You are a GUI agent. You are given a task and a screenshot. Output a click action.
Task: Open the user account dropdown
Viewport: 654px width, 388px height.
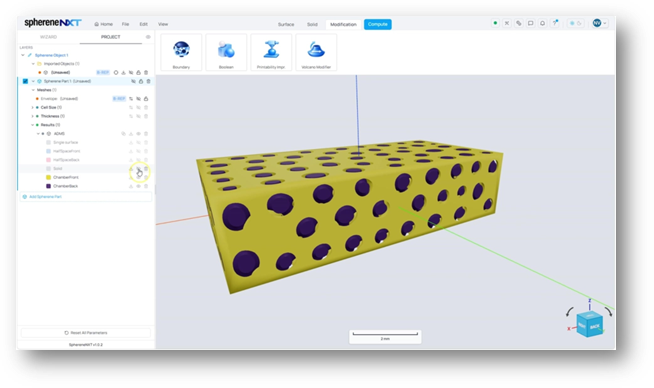(600, 23)
